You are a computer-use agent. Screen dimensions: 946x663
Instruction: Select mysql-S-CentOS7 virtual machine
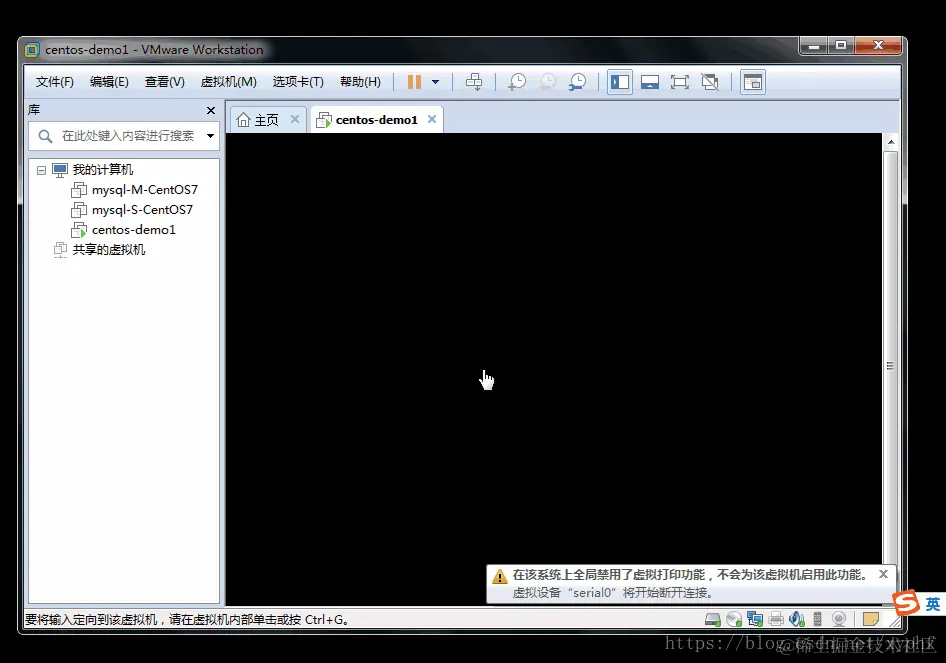click(x=142, y=209)
